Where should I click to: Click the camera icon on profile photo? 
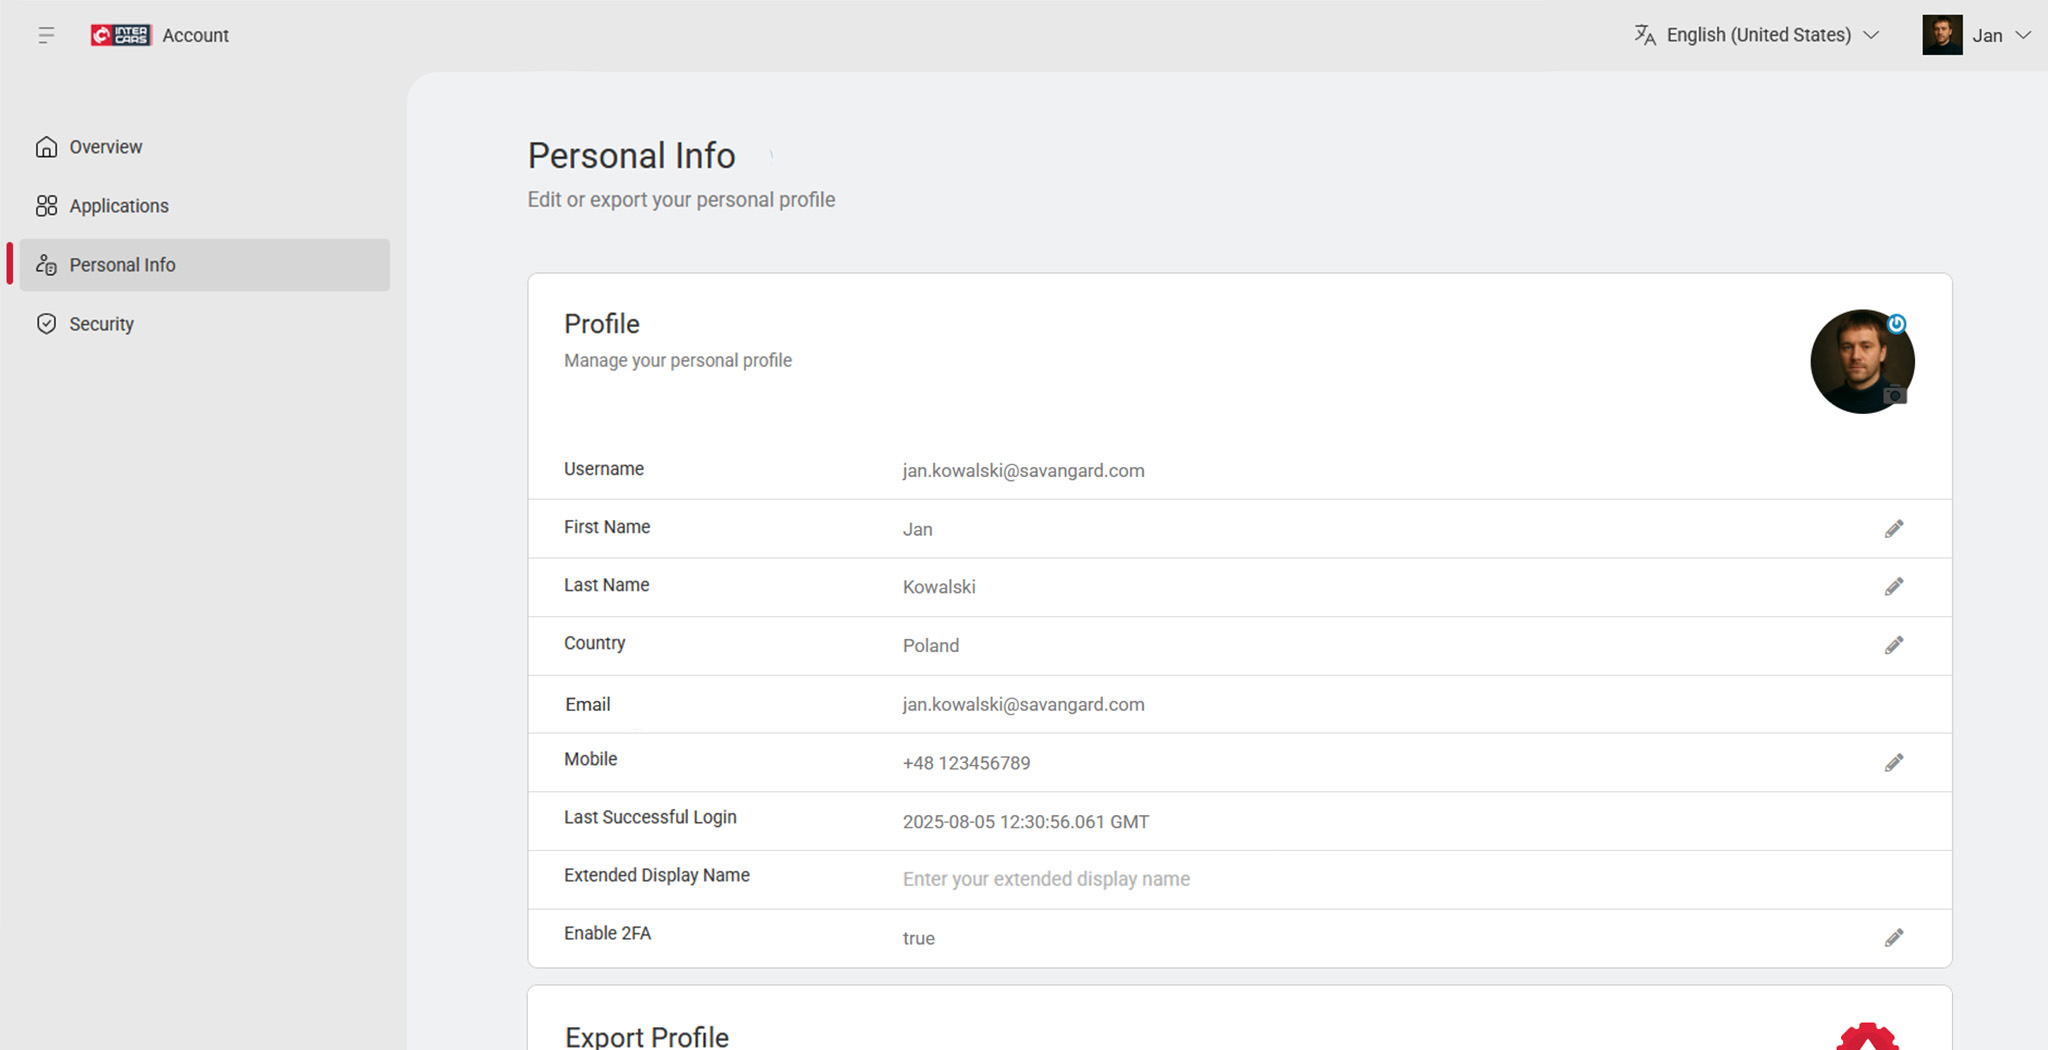pyautogui.click(x=1894, y=395)
